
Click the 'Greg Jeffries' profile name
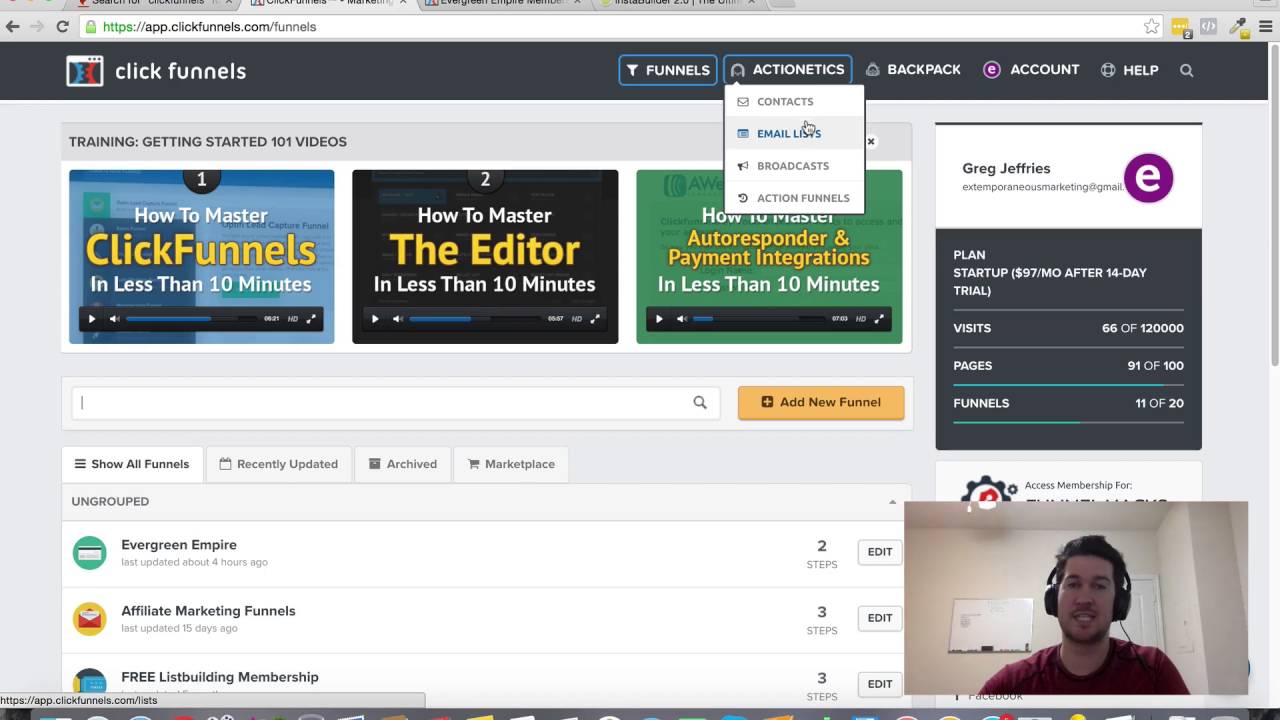pos(1006,169)
